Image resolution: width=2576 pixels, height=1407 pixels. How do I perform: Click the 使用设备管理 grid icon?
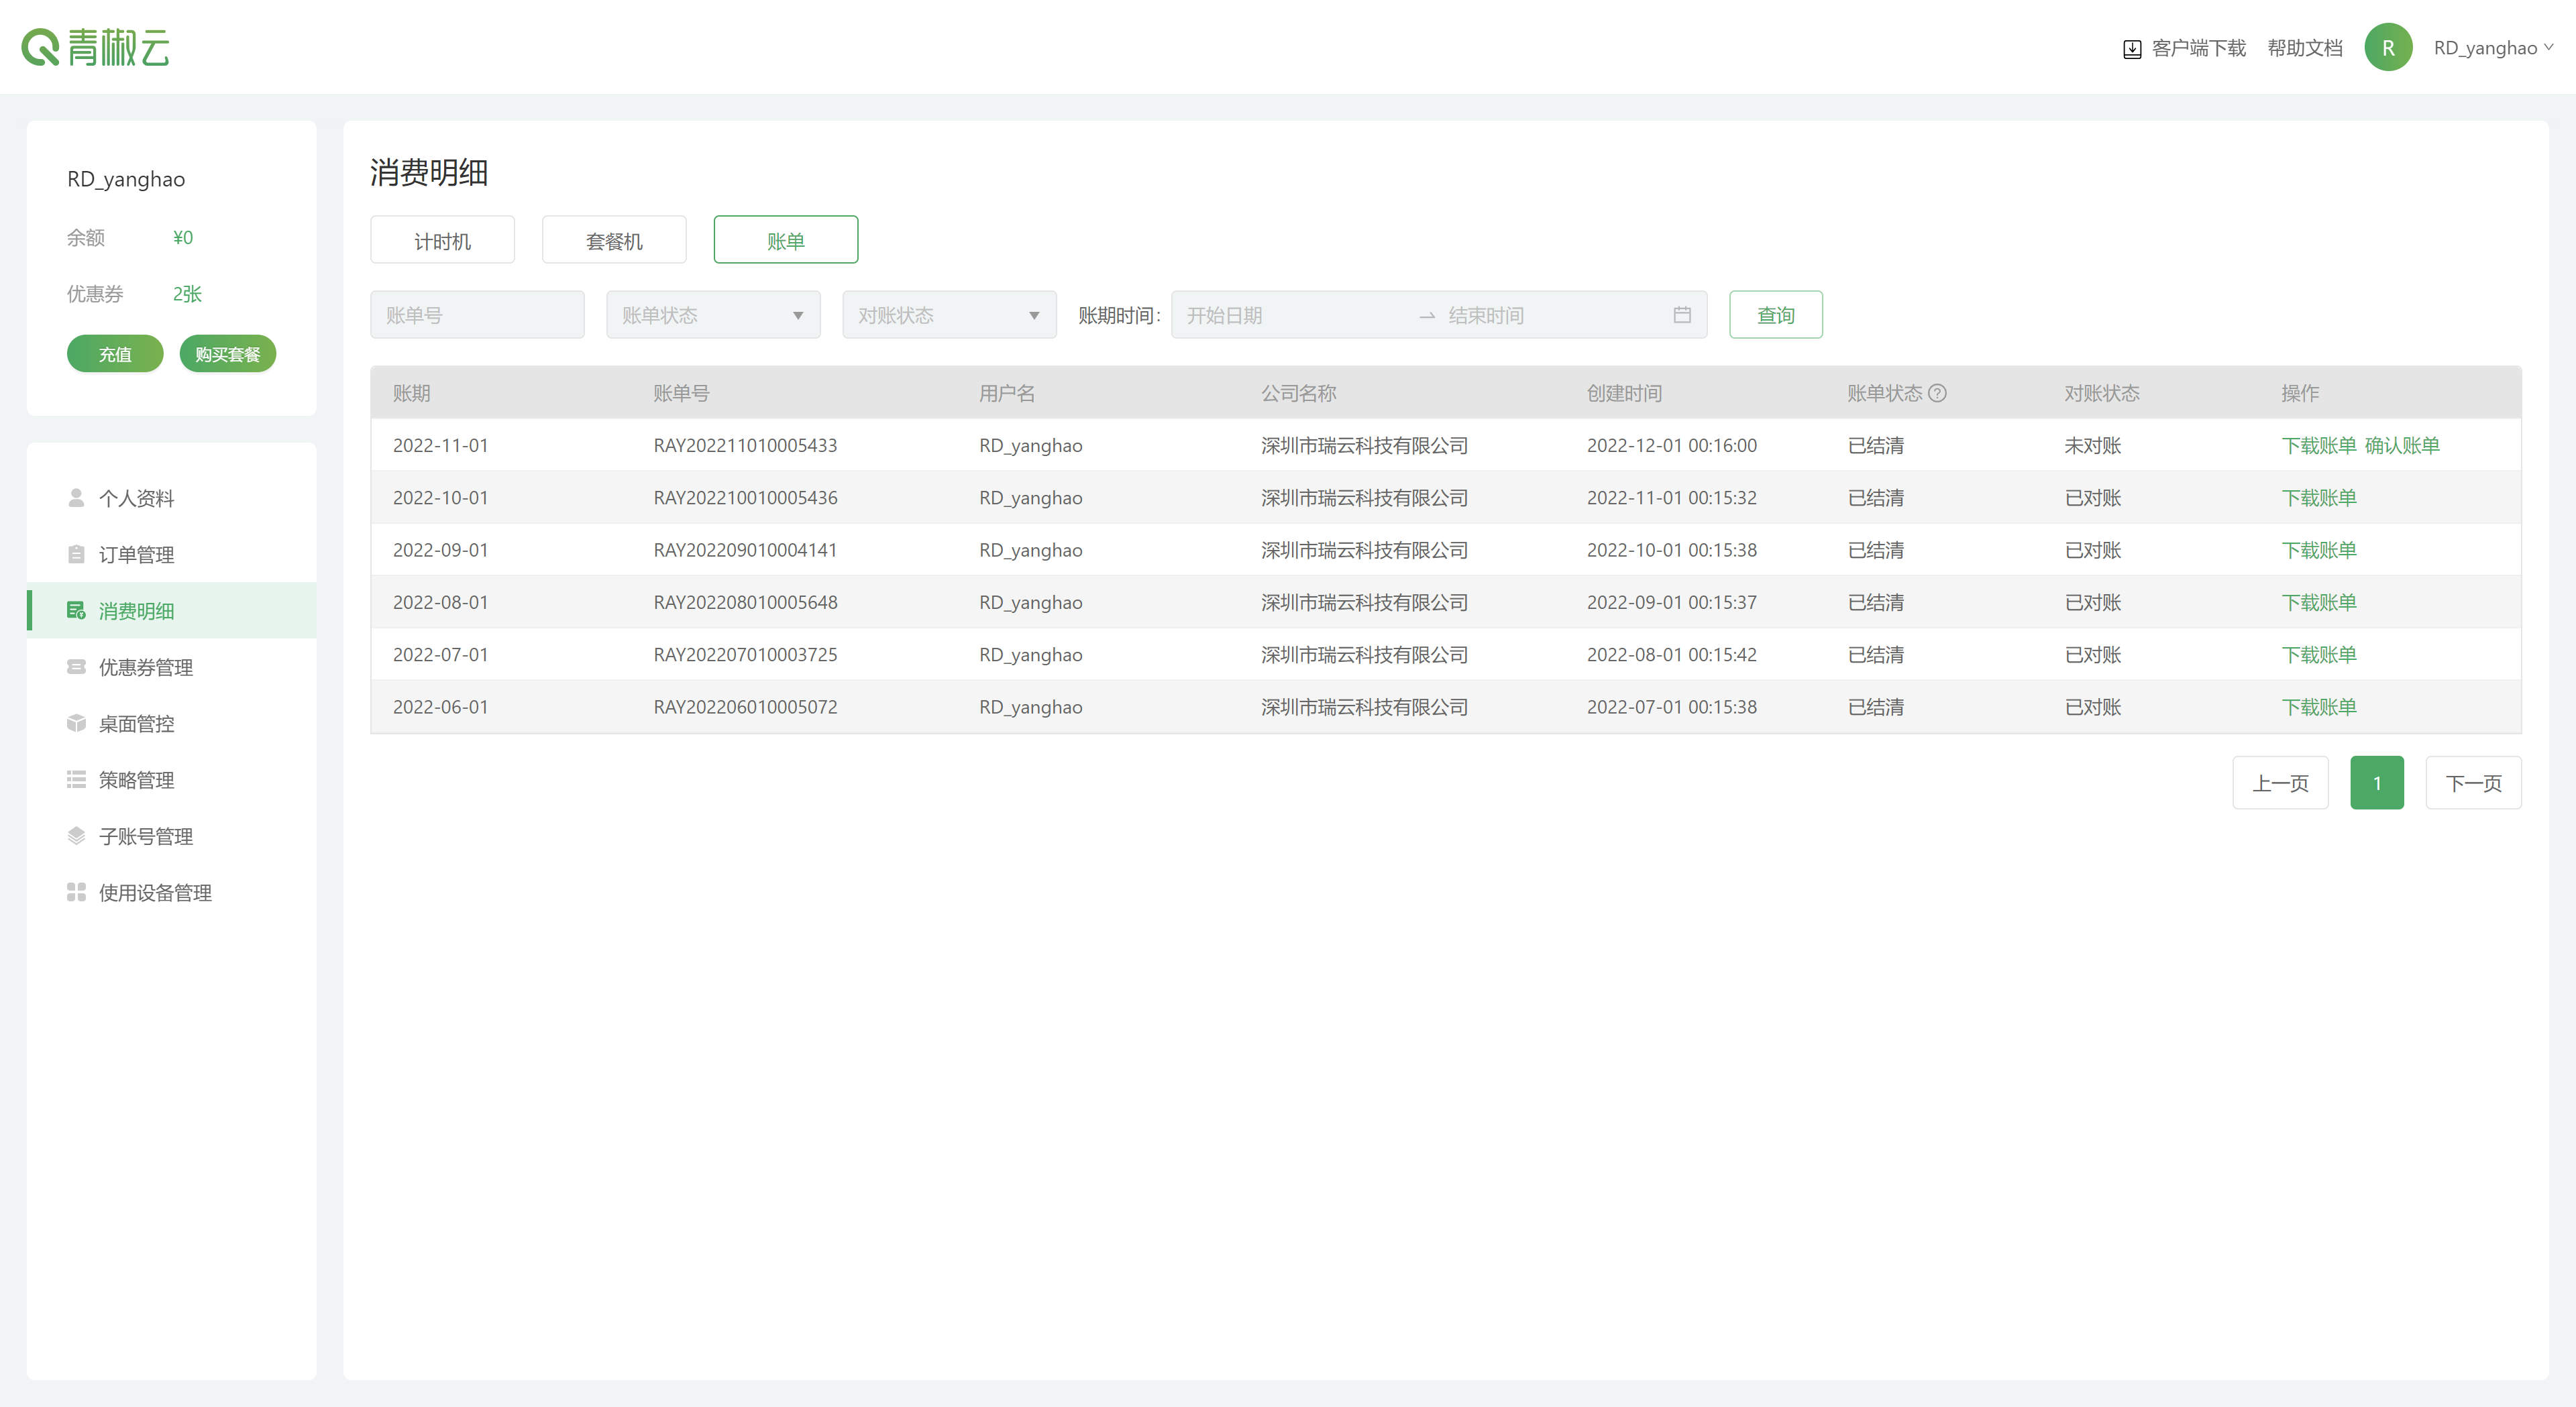tap(76, 892)
